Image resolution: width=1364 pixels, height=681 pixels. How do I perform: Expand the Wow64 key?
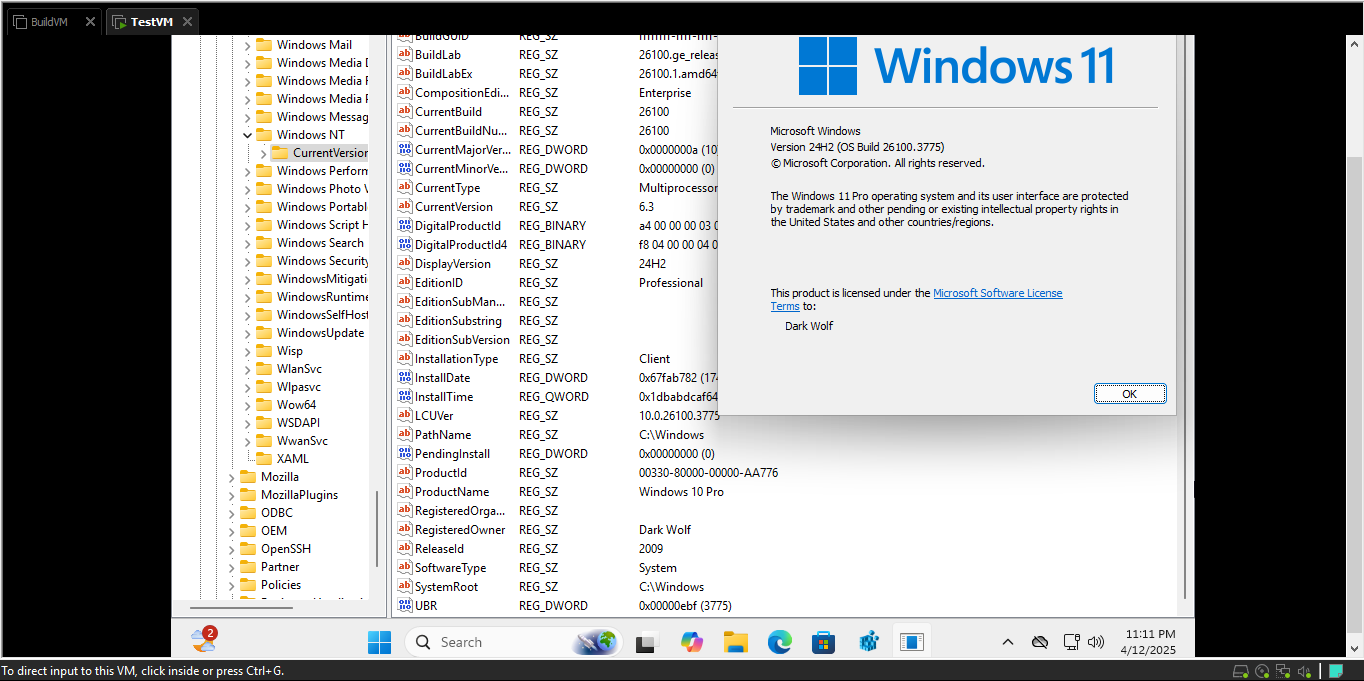[x=248, y=405]
